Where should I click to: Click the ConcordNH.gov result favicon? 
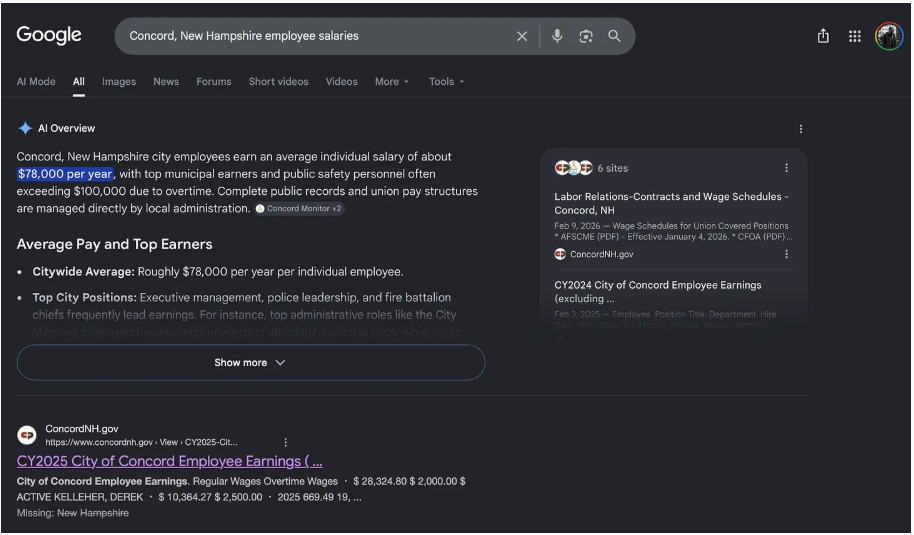[27, 435]
